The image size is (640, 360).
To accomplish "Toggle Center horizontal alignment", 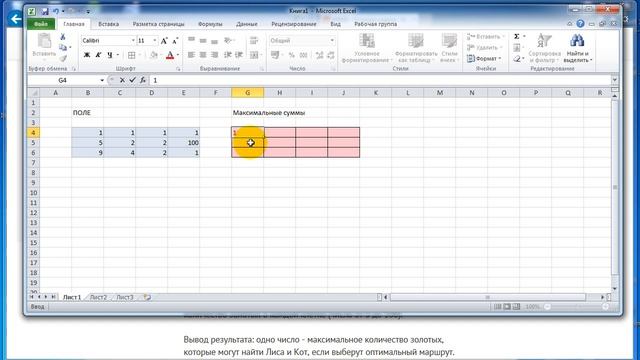I will tap(203, 55).
